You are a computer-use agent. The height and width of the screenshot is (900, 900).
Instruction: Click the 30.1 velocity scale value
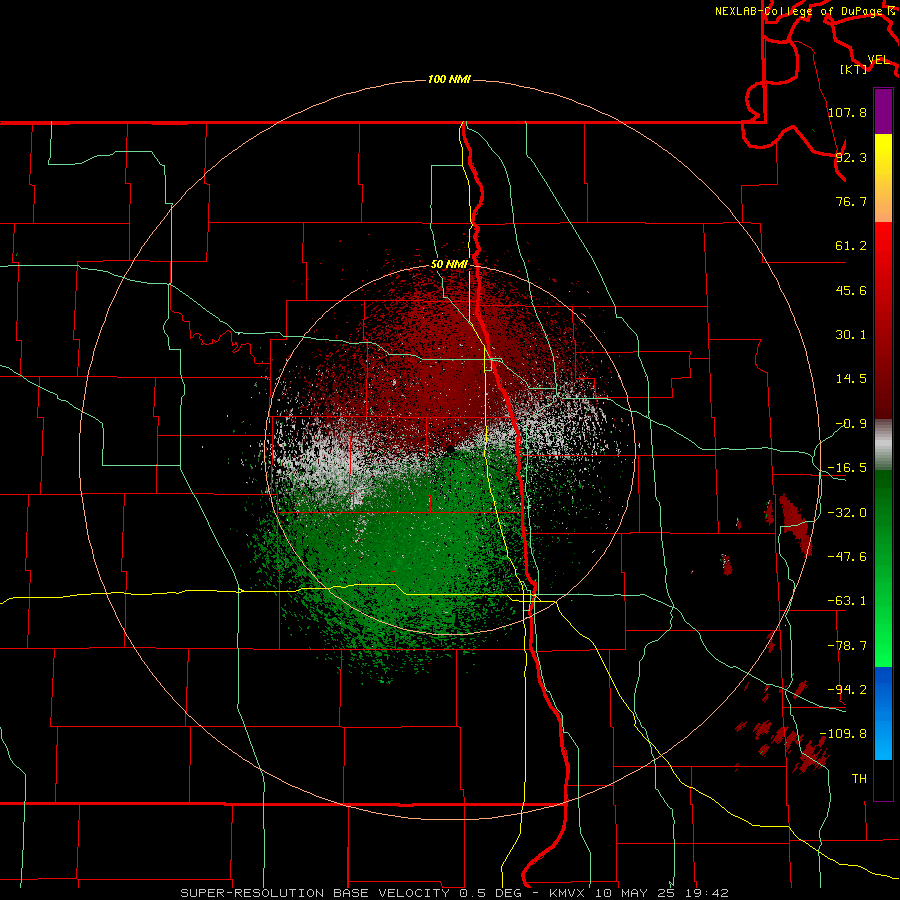851,335
